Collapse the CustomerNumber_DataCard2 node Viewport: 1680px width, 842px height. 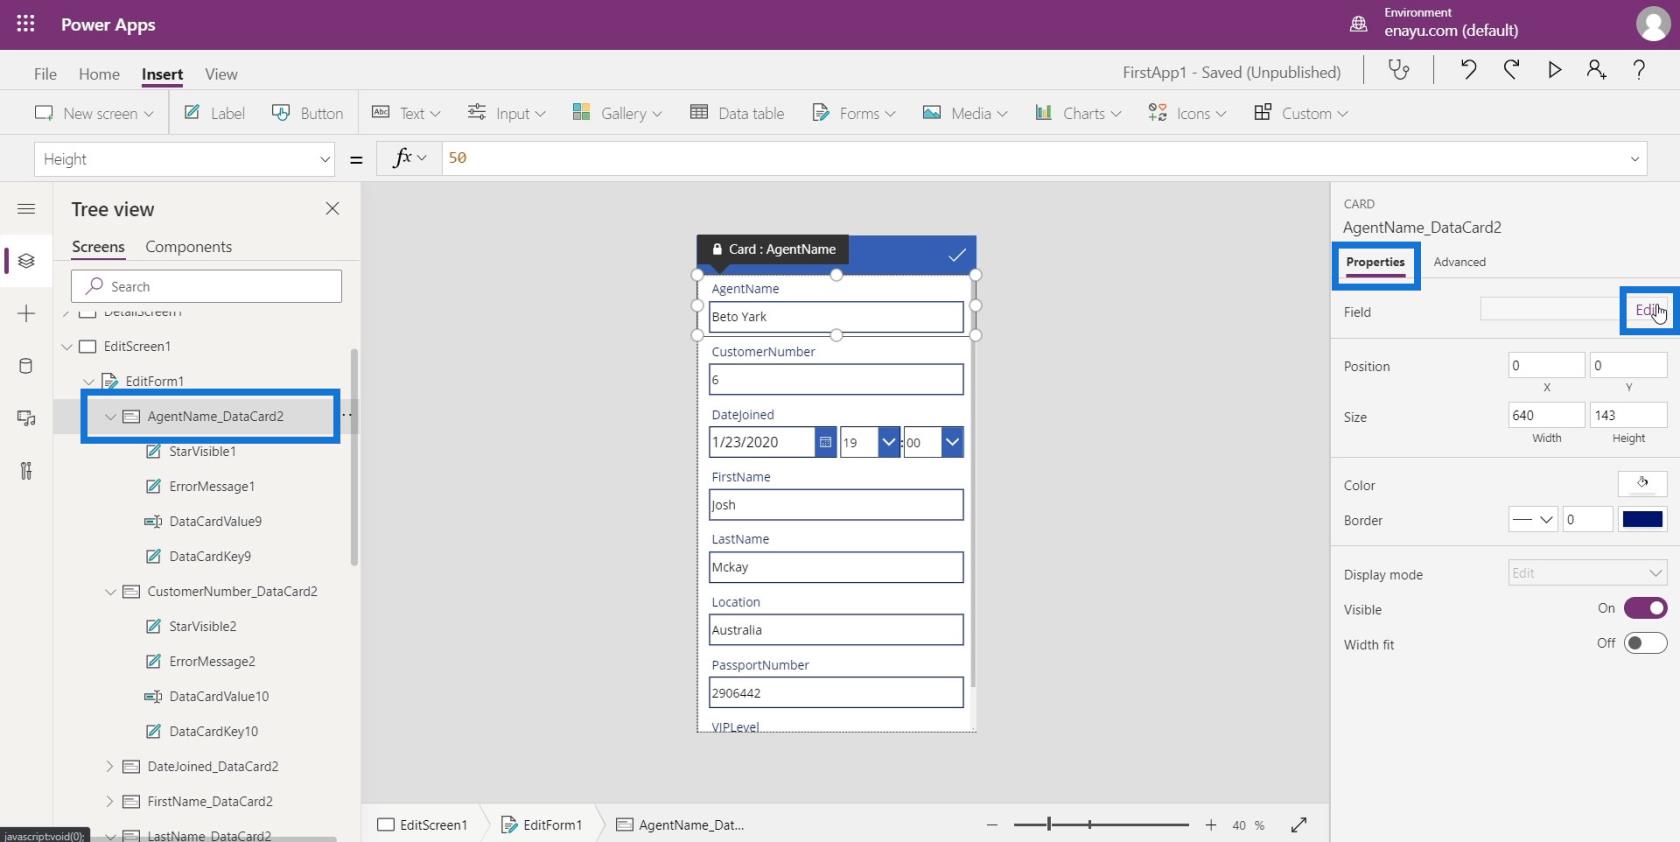point(110,592)
